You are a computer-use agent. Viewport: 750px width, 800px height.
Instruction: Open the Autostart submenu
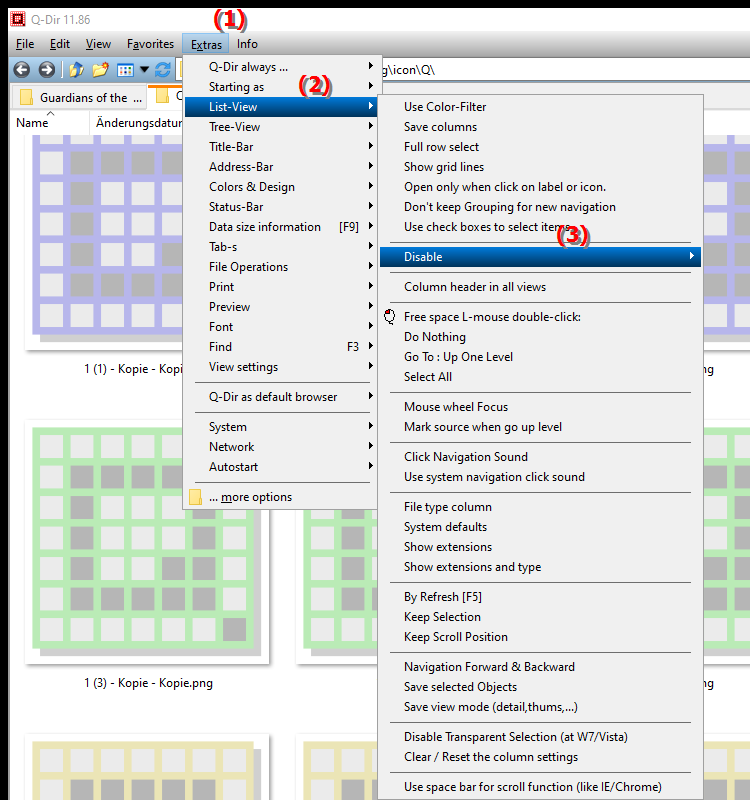(x=281, y=467)
